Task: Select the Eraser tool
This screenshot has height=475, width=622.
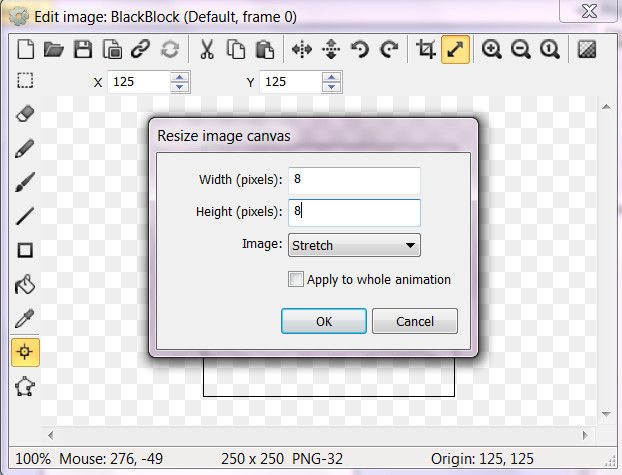Action: tap(26, 114)
